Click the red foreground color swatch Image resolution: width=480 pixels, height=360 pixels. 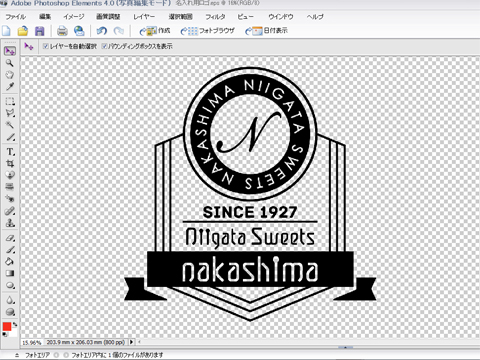[x=7, y=327]
